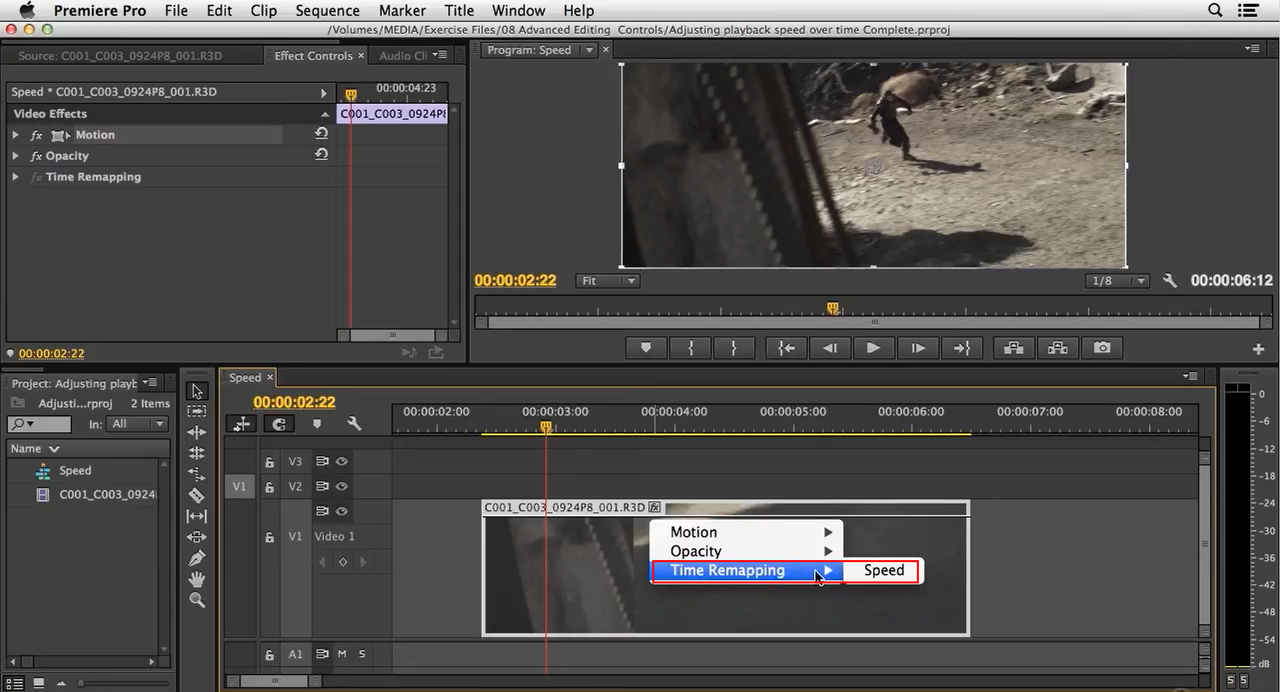Expand Time Remapping properties

pos(16,177)
